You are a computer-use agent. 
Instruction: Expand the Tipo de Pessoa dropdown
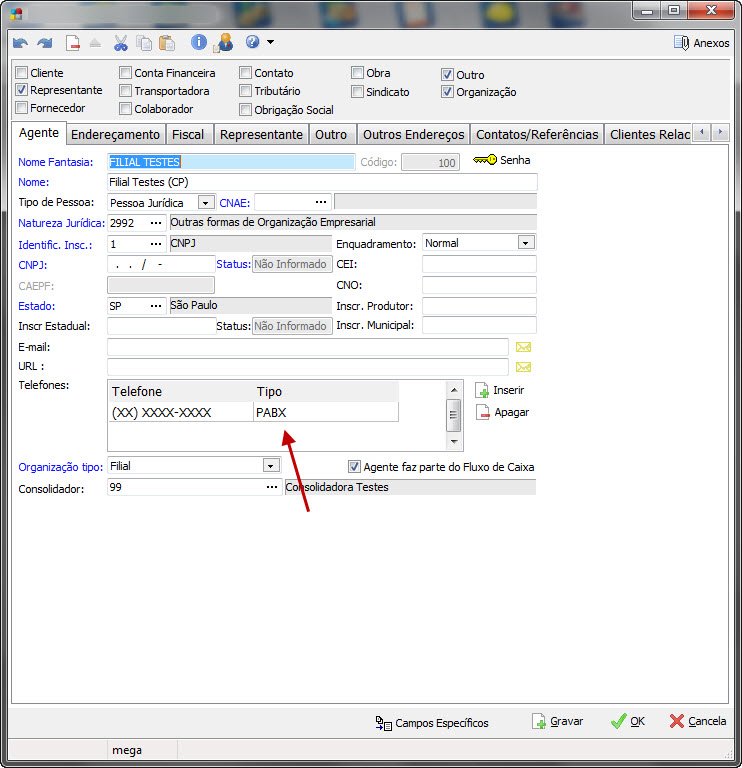[206, 202]
